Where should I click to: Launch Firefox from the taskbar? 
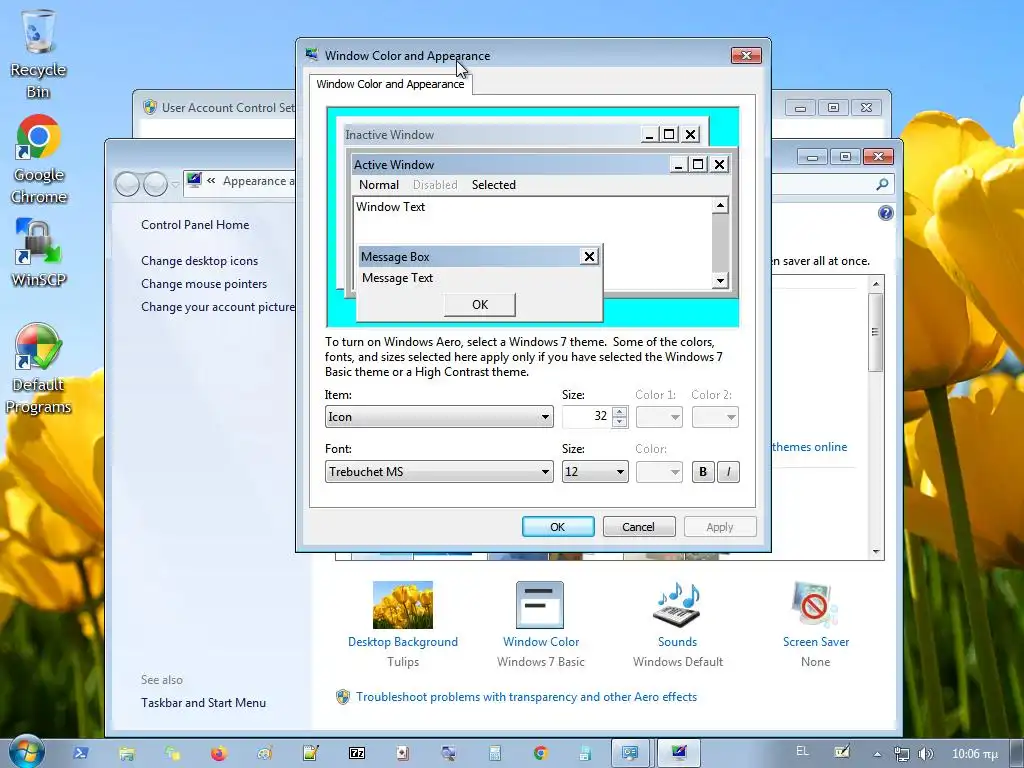click(219, 753)
